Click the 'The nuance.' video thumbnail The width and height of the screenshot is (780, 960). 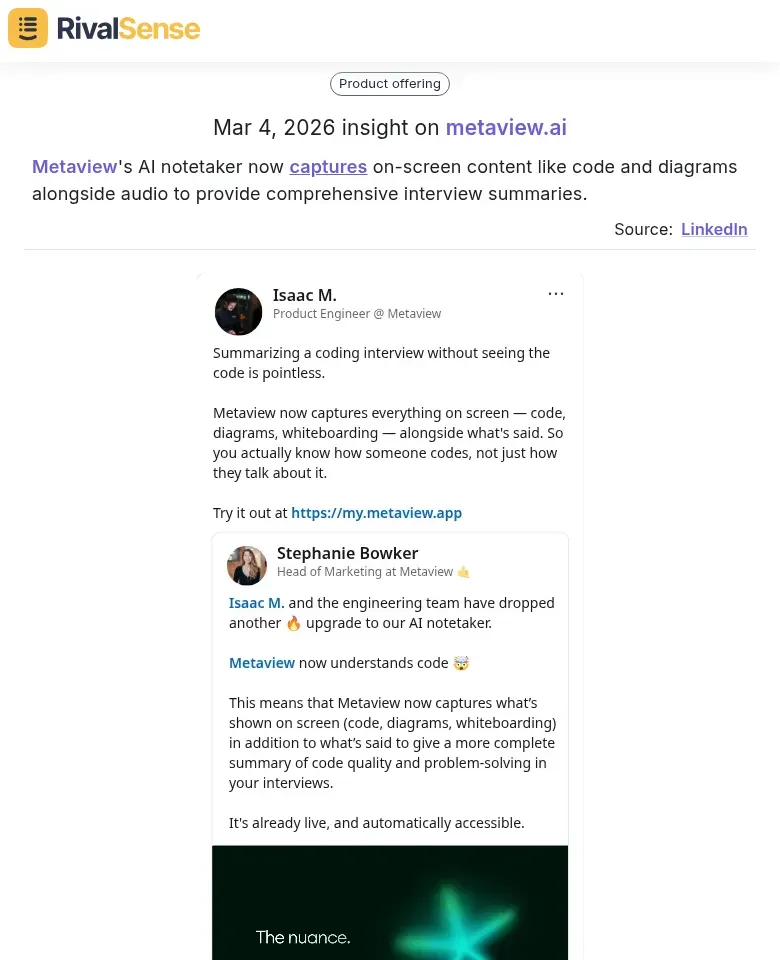389,903
